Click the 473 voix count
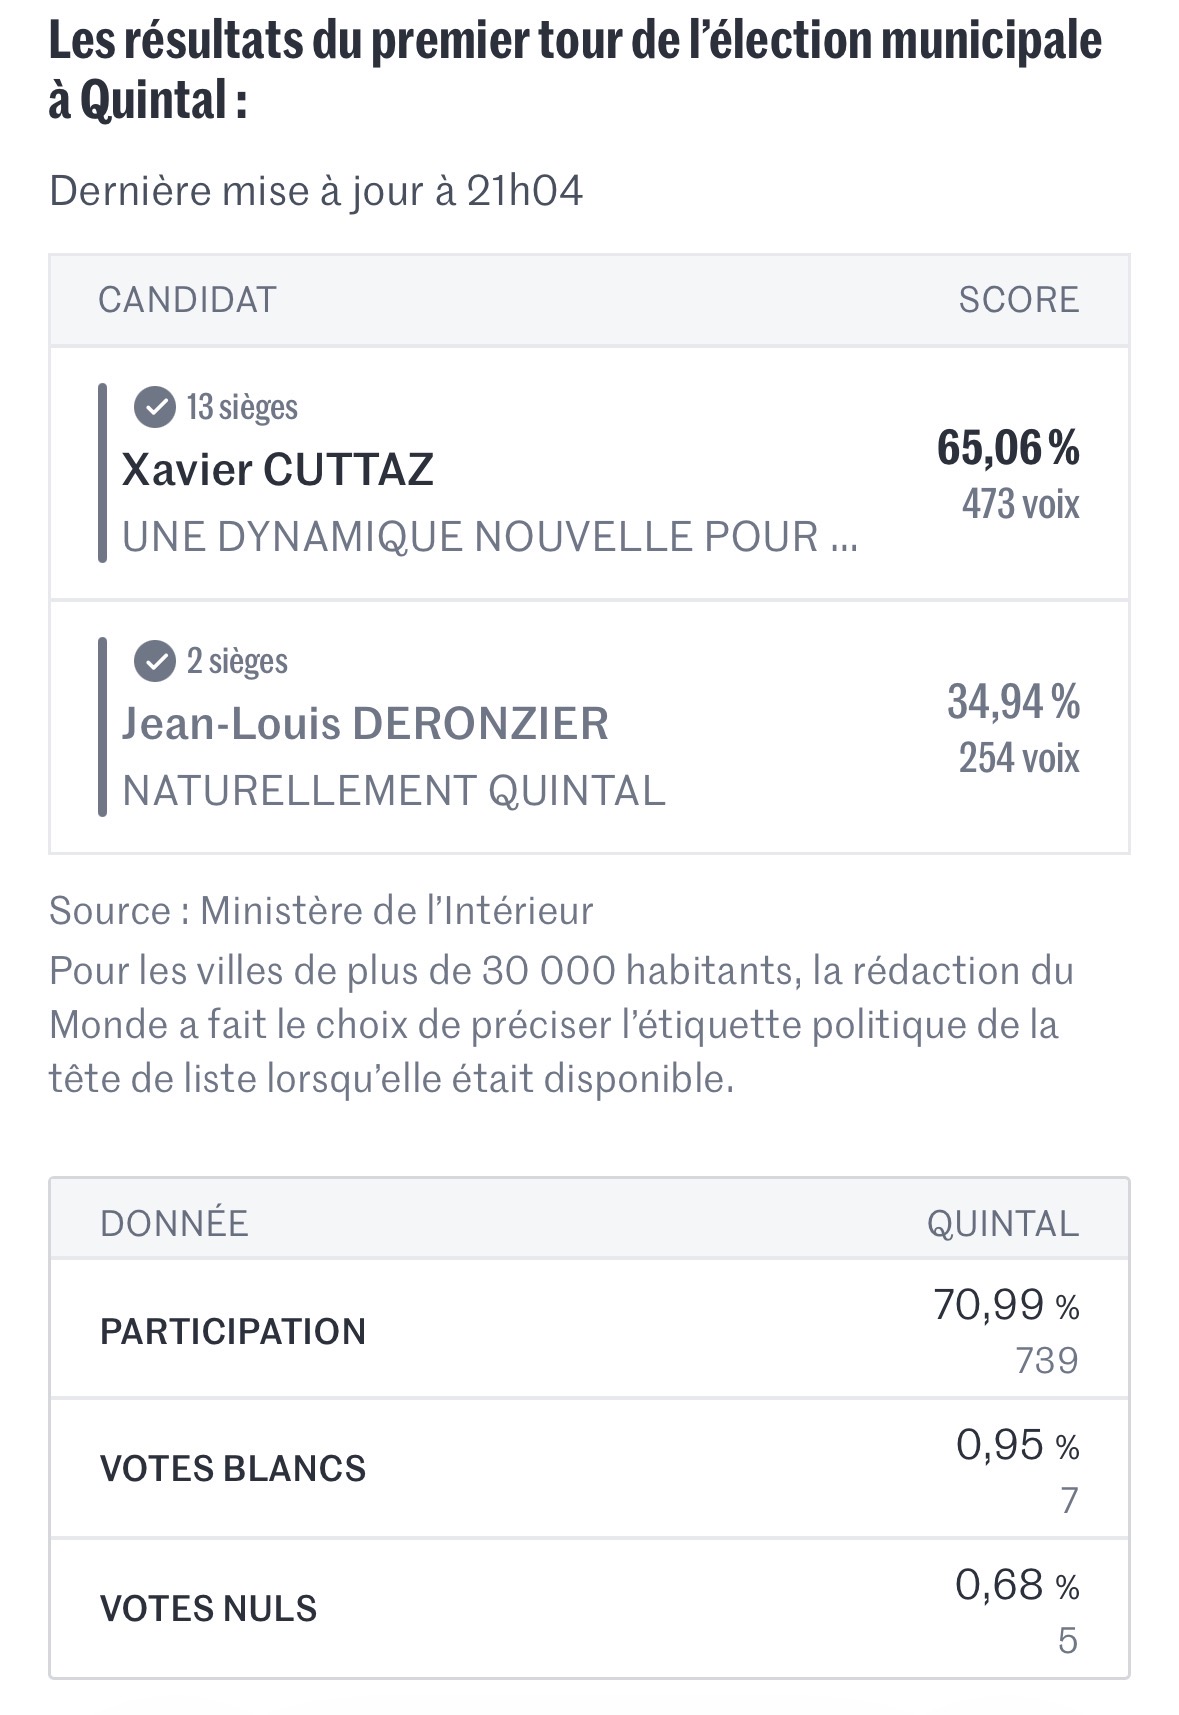 [x=1020, y=504]
